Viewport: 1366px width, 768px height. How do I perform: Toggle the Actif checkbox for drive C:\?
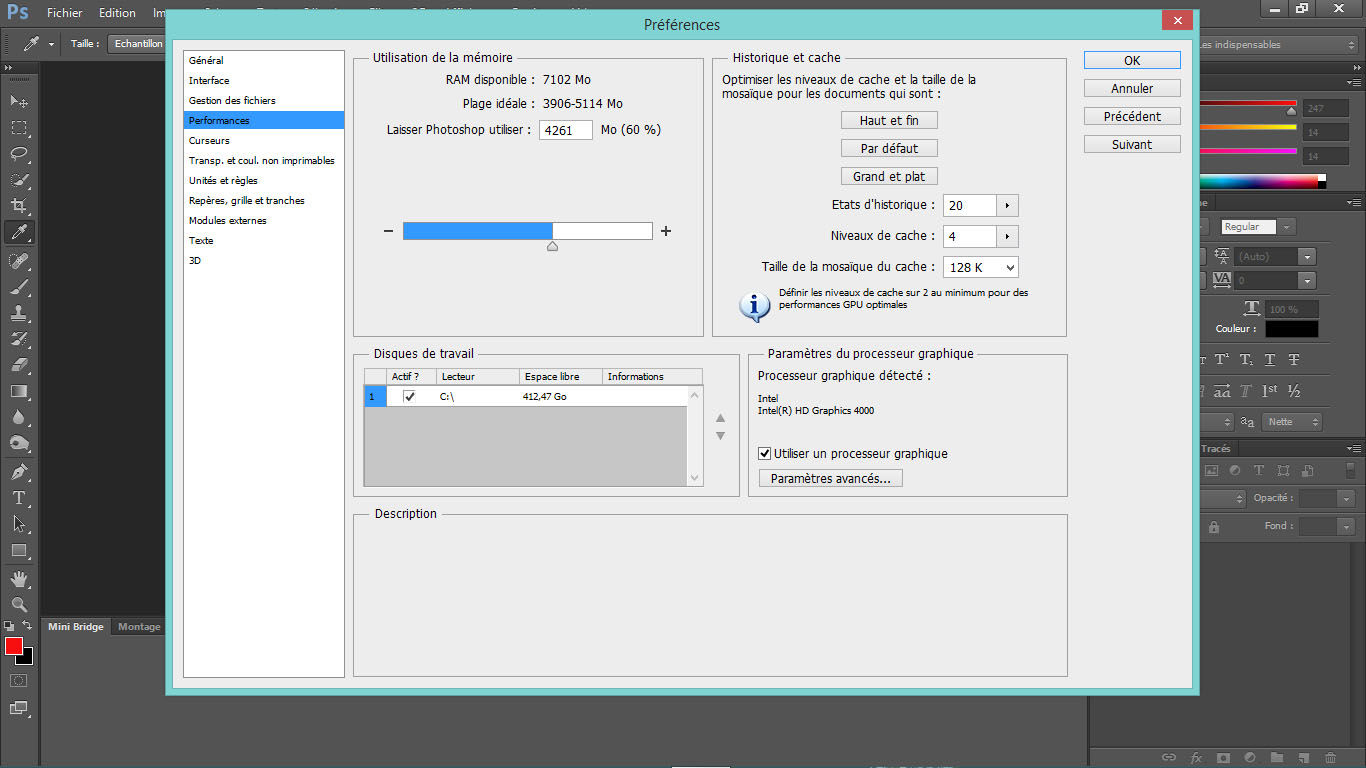(409, 397)
